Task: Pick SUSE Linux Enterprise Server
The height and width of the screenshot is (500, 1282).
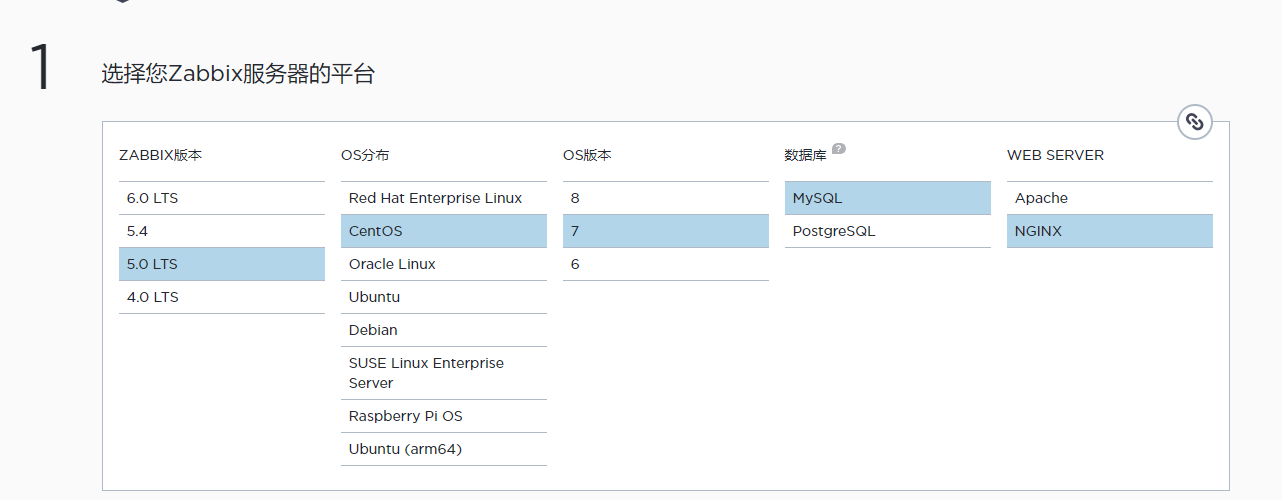Action: click(x=444, y=373)
